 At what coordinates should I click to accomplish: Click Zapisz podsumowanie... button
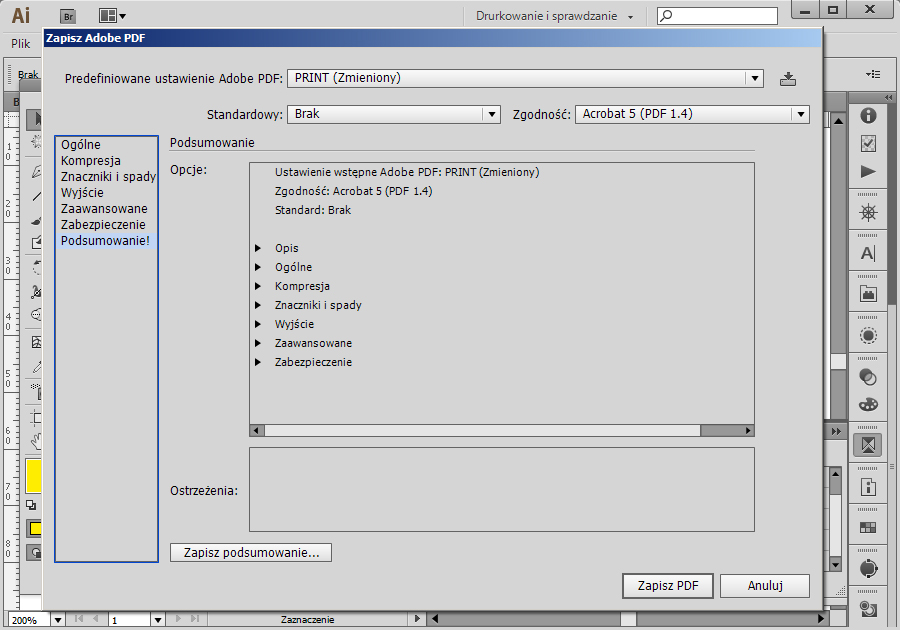(251, 553)
